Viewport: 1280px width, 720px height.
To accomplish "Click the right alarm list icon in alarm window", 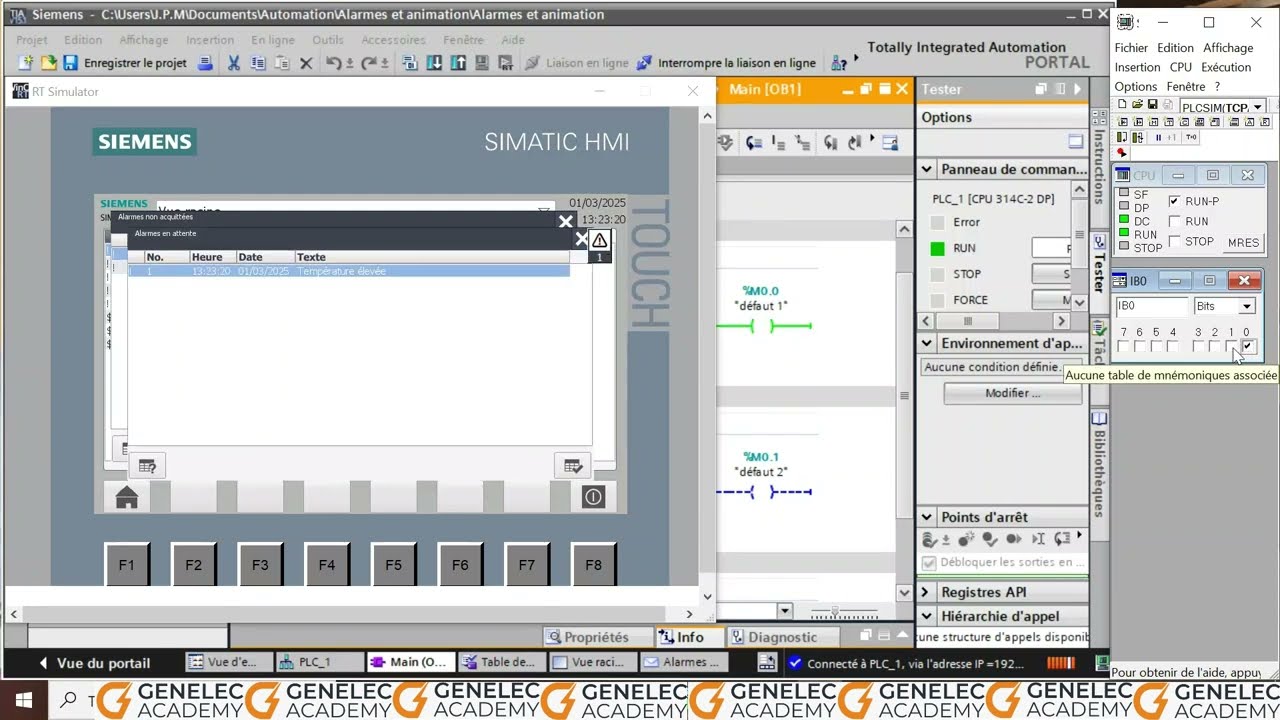I will click(573, 466).
